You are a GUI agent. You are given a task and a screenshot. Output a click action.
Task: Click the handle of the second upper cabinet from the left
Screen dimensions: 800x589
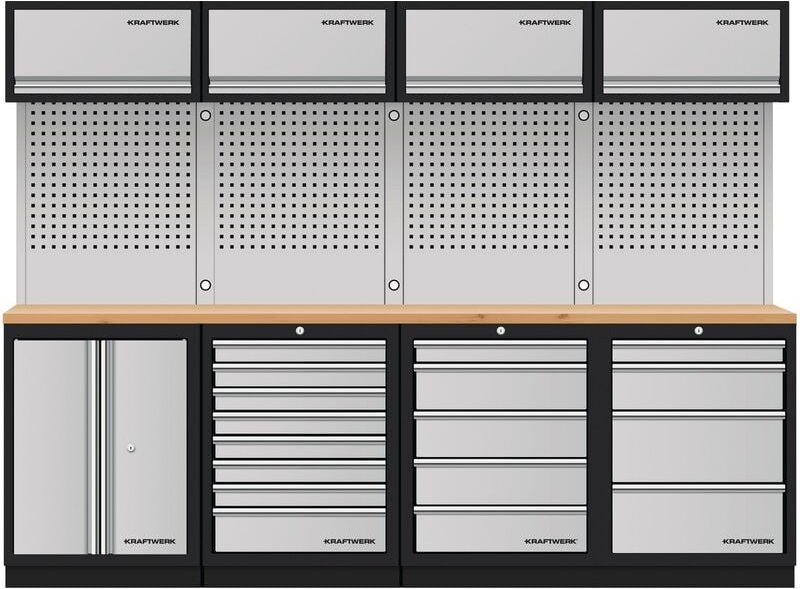(299, 88)
